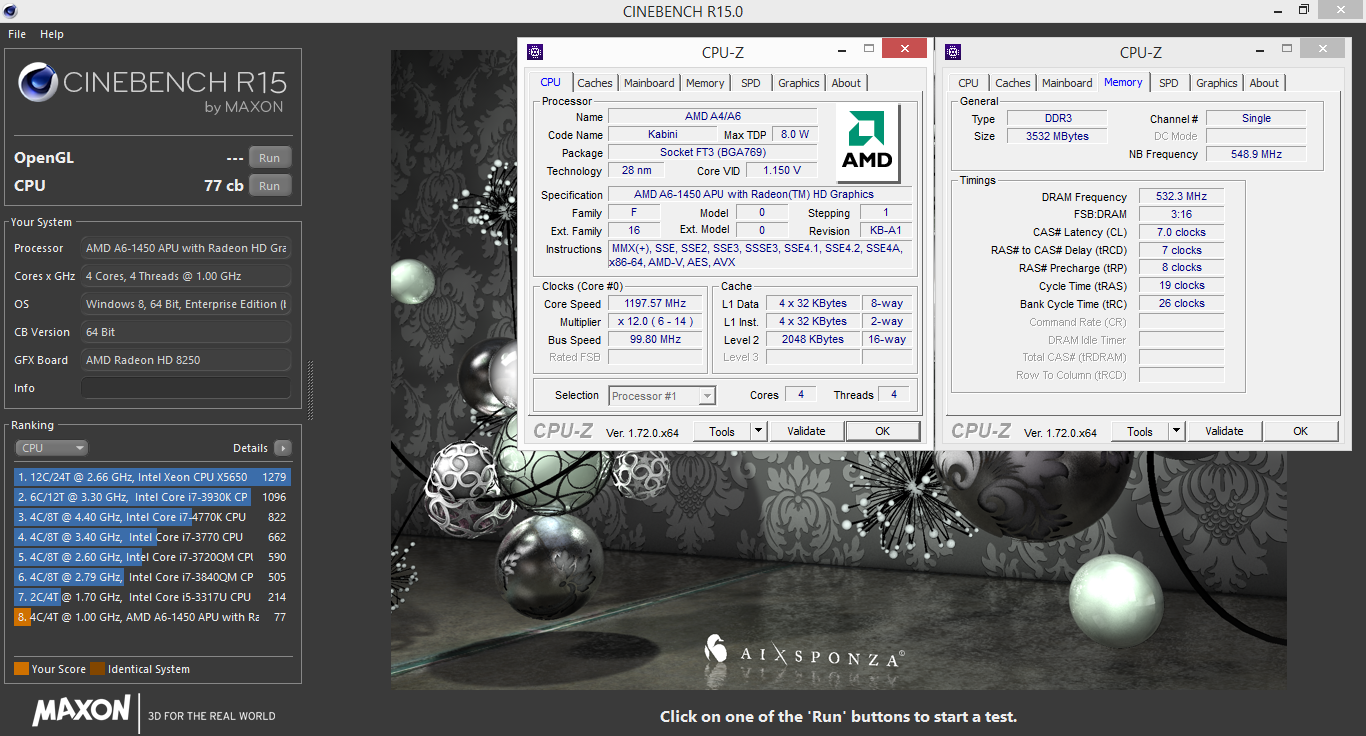Image resolution: width=1366 pixels, height=736 pixels.
Task: Click OK in left CPU-Z window
Action: click(882, 432)
